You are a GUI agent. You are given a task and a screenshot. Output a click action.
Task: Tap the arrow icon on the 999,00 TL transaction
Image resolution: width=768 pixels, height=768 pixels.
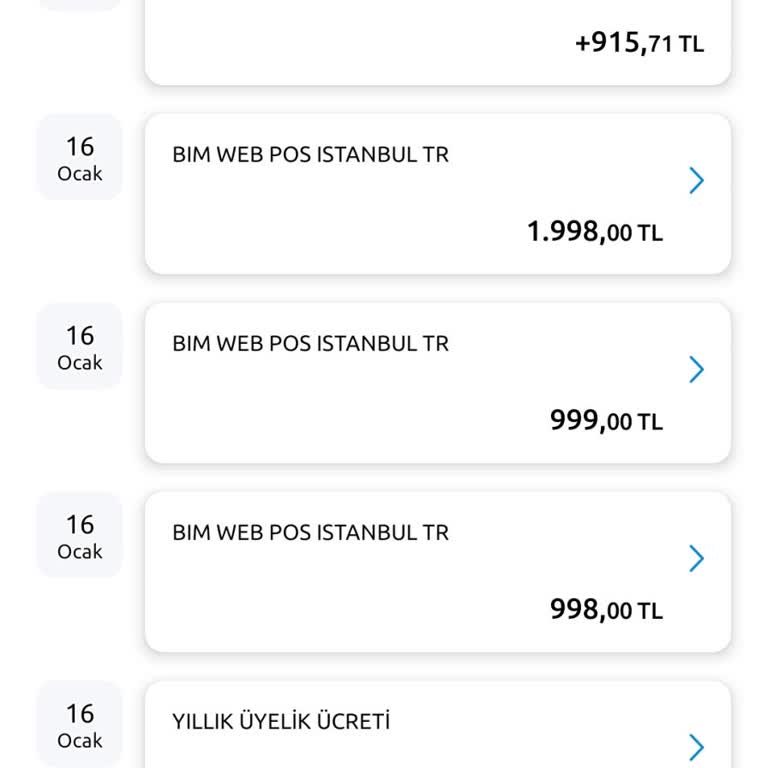point(697,370)
